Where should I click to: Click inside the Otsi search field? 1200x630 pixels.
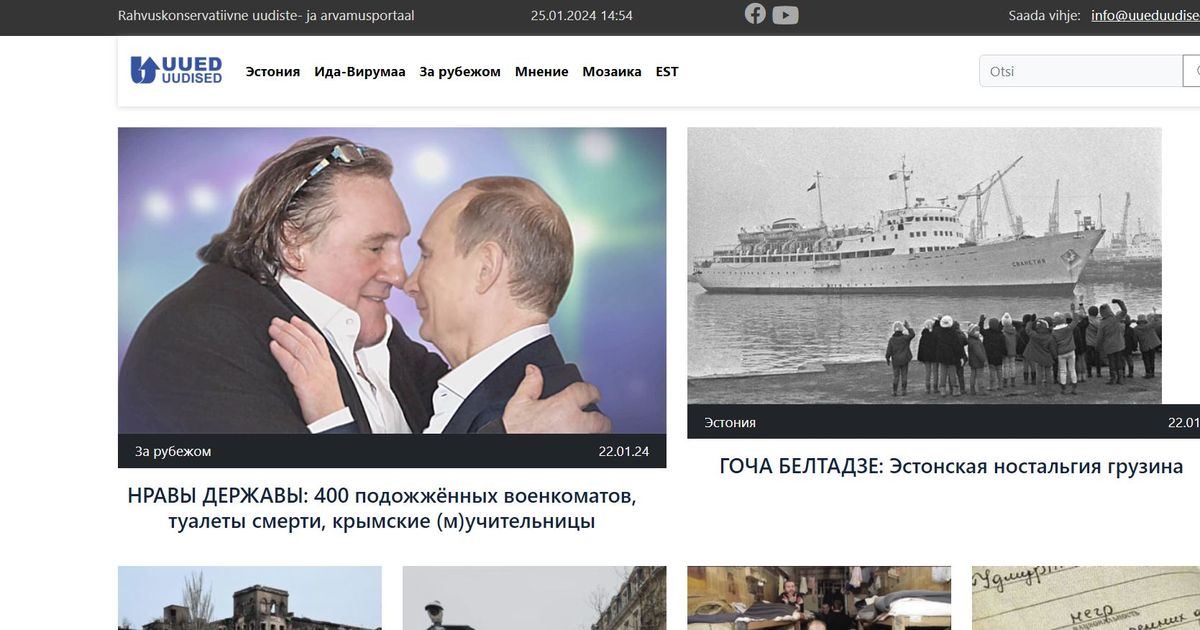1081,71
